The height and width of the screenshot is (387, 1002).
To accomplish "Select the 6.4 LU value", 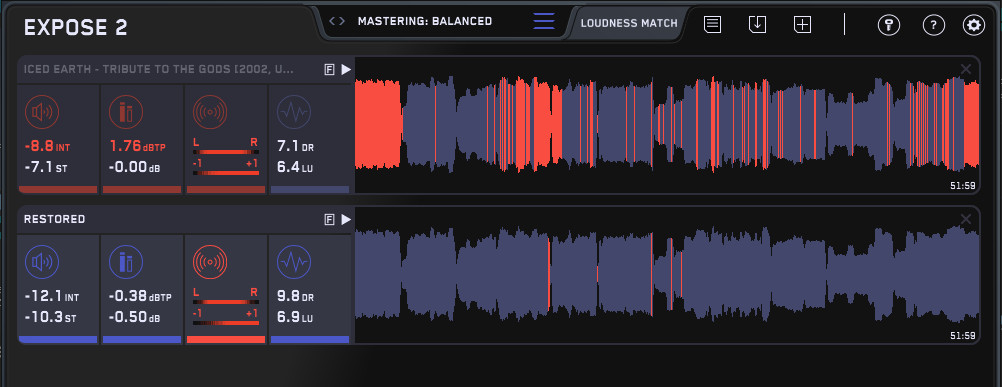I will [295, 168].
